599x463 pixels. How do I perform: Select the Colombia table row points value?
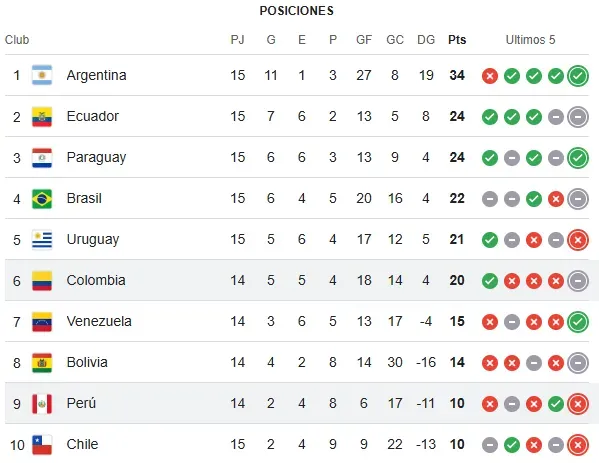click(x=457, y=280)
